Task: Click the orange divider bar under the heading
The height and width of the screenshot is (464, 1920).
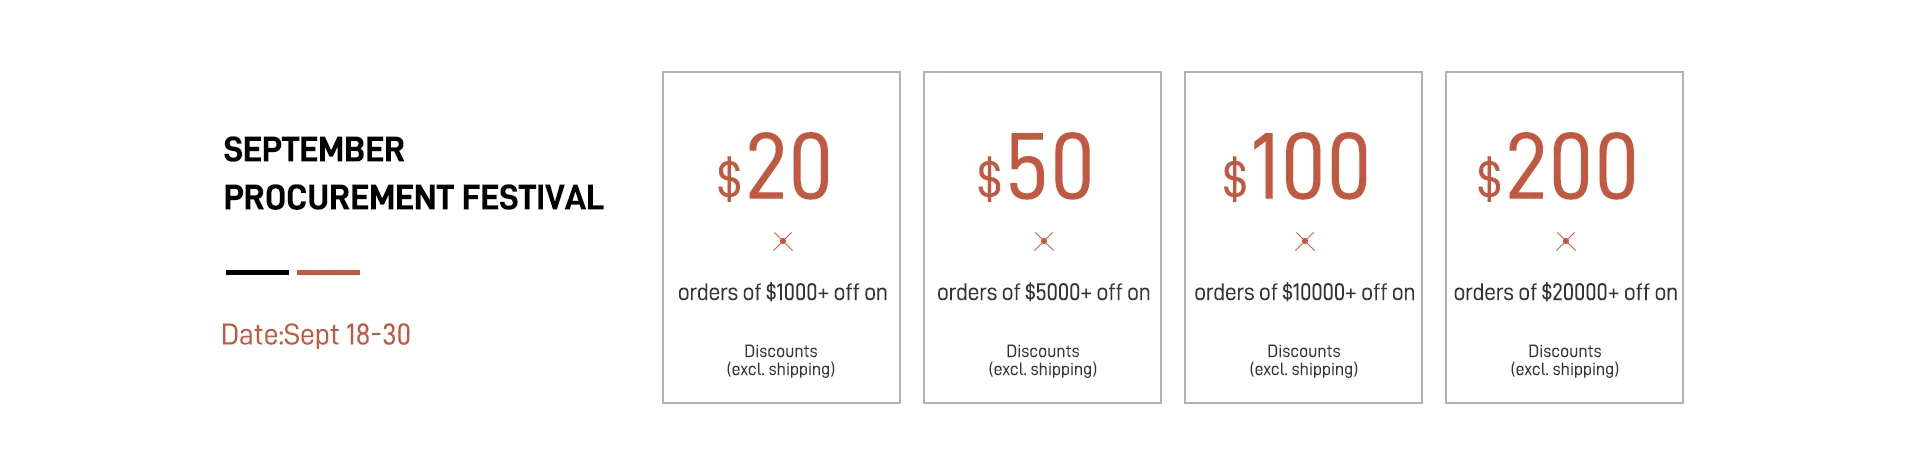Action: [x=328, y=272]
